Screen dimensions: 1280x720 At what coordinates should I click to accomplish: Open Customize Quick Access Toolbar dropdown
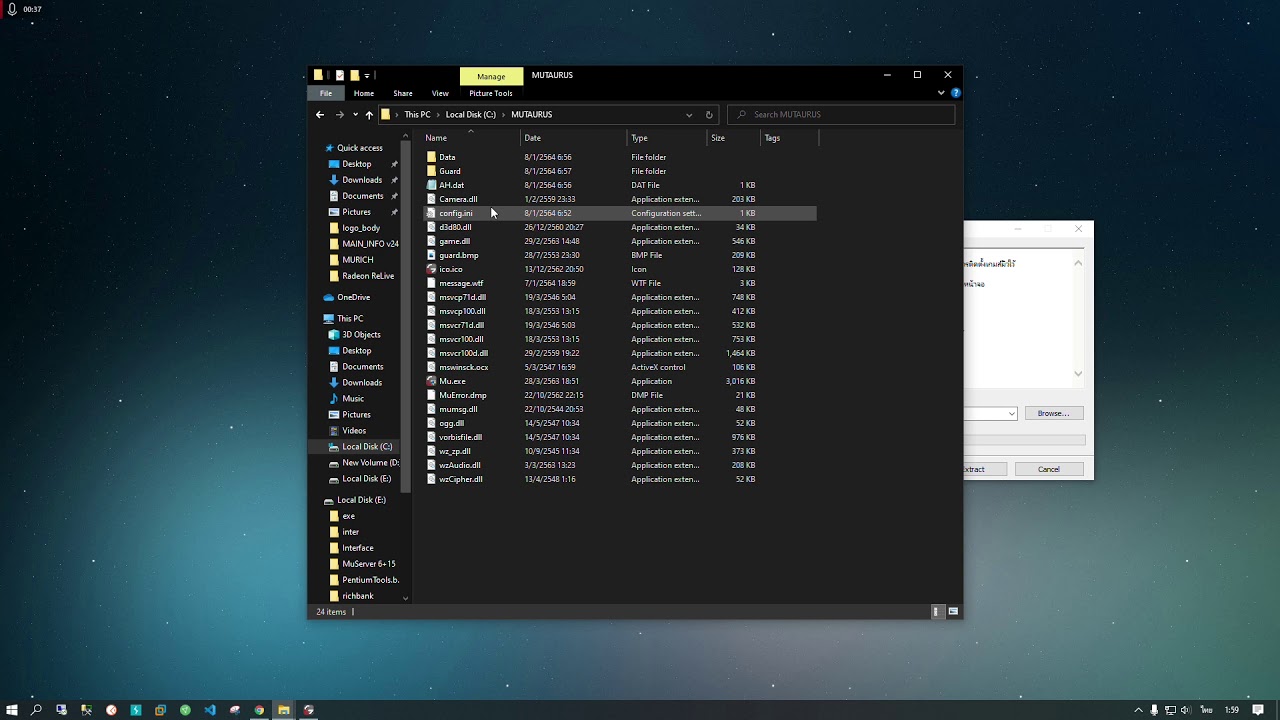point(367,75)
